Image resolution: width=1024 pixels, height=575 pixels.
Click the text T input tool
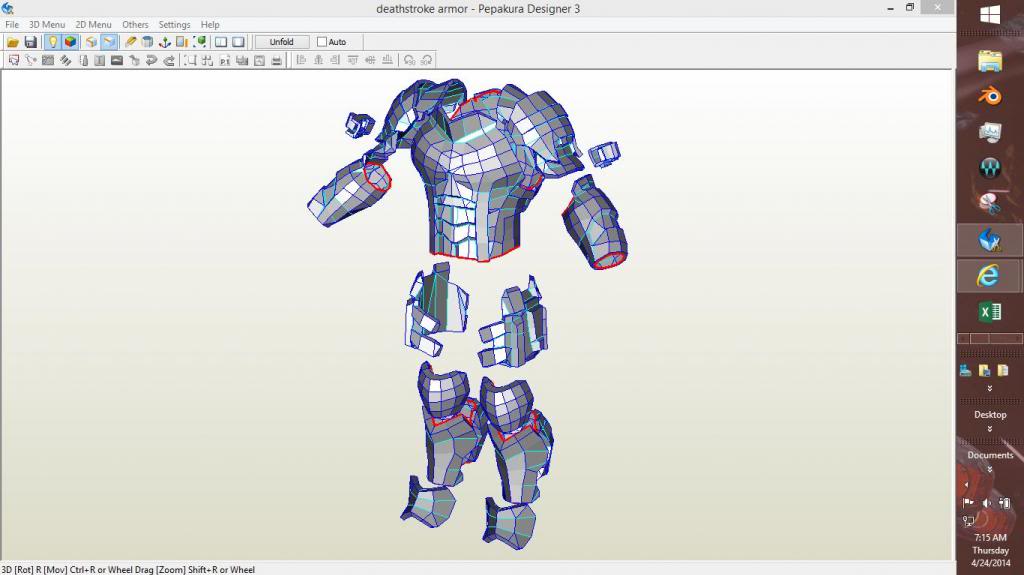pos(99,60)
